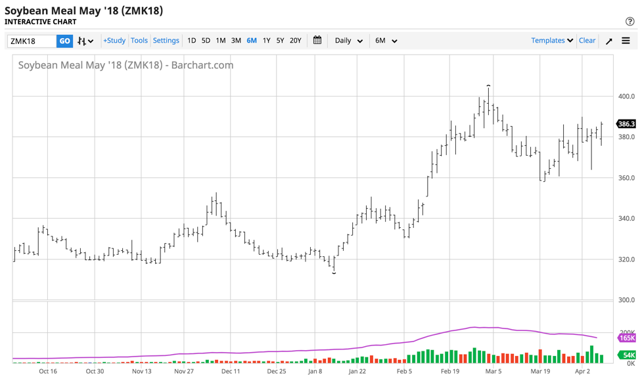Click the 360.0 price axis label
The height and width of the screenshot is (379, 640).
point(627,178)
